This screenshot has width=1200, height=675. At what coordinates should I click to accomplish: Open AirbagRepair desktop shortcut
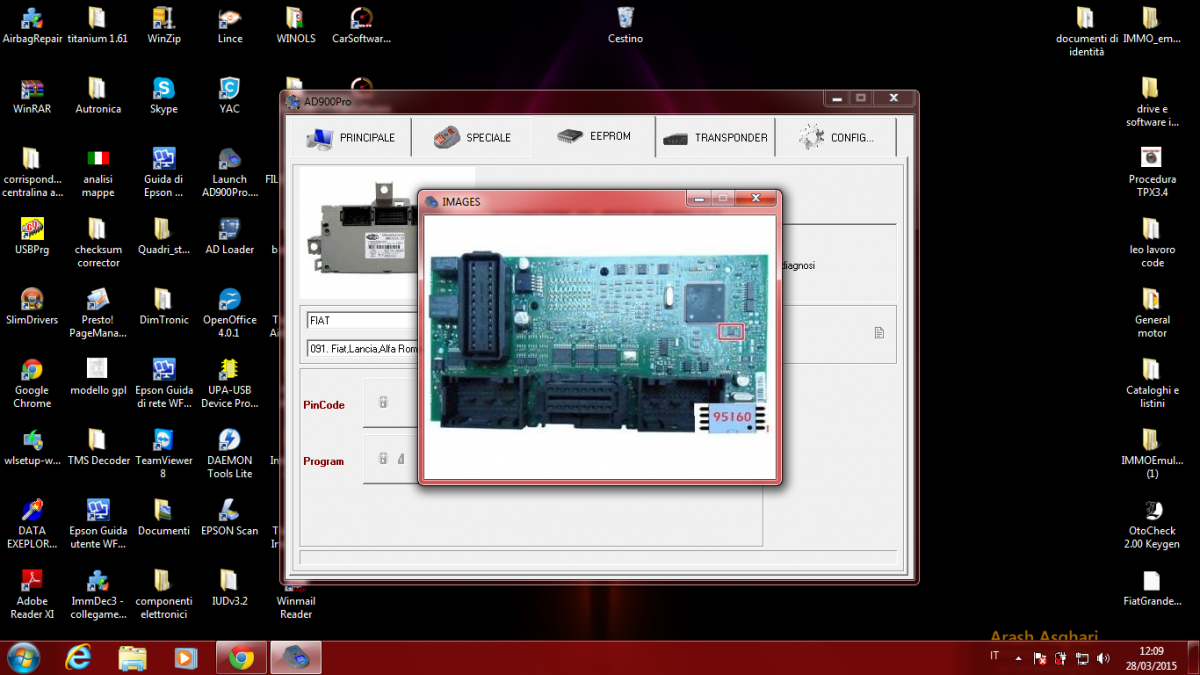pos(31,25)
